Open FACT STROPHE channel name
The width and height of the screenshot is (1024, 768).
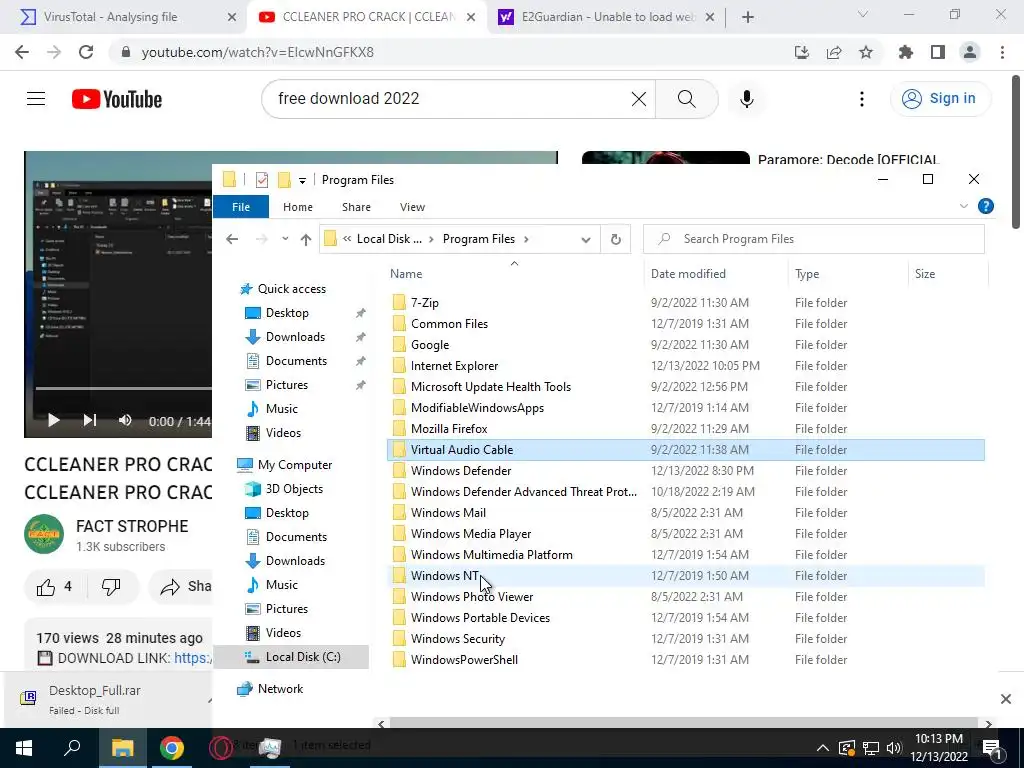[132, 526]
